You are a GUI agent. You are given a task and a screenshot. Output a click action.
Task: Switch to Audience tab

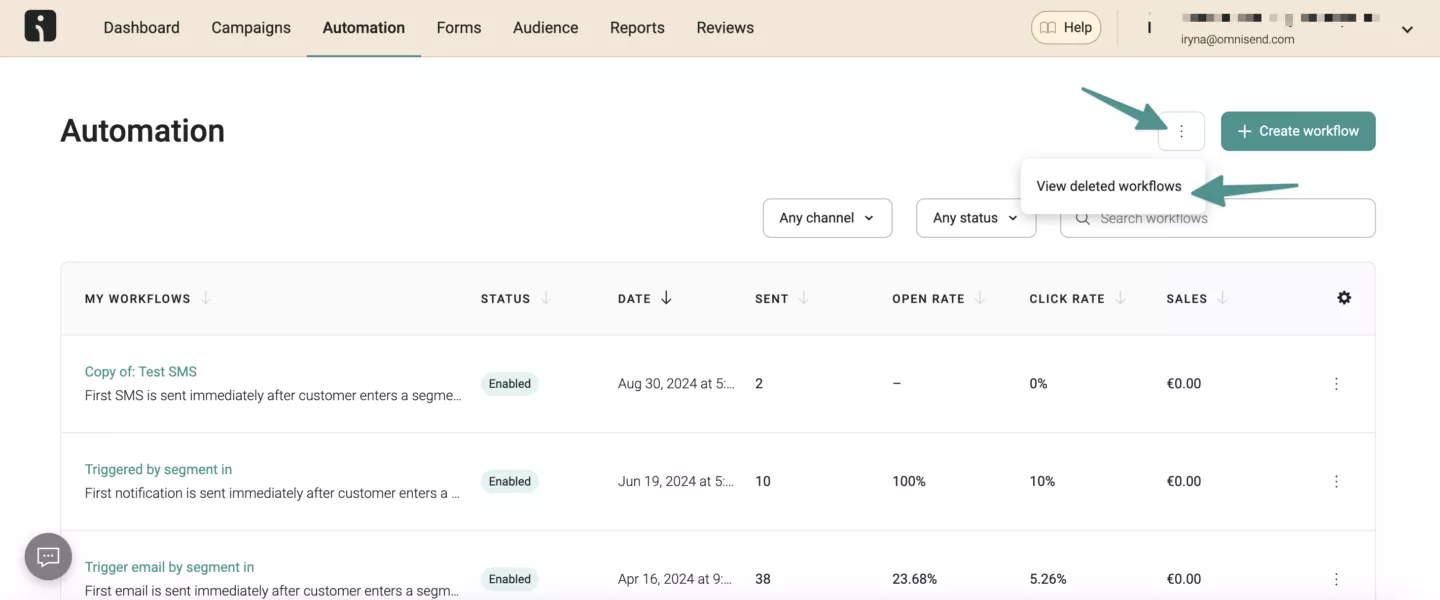[546, 28]
